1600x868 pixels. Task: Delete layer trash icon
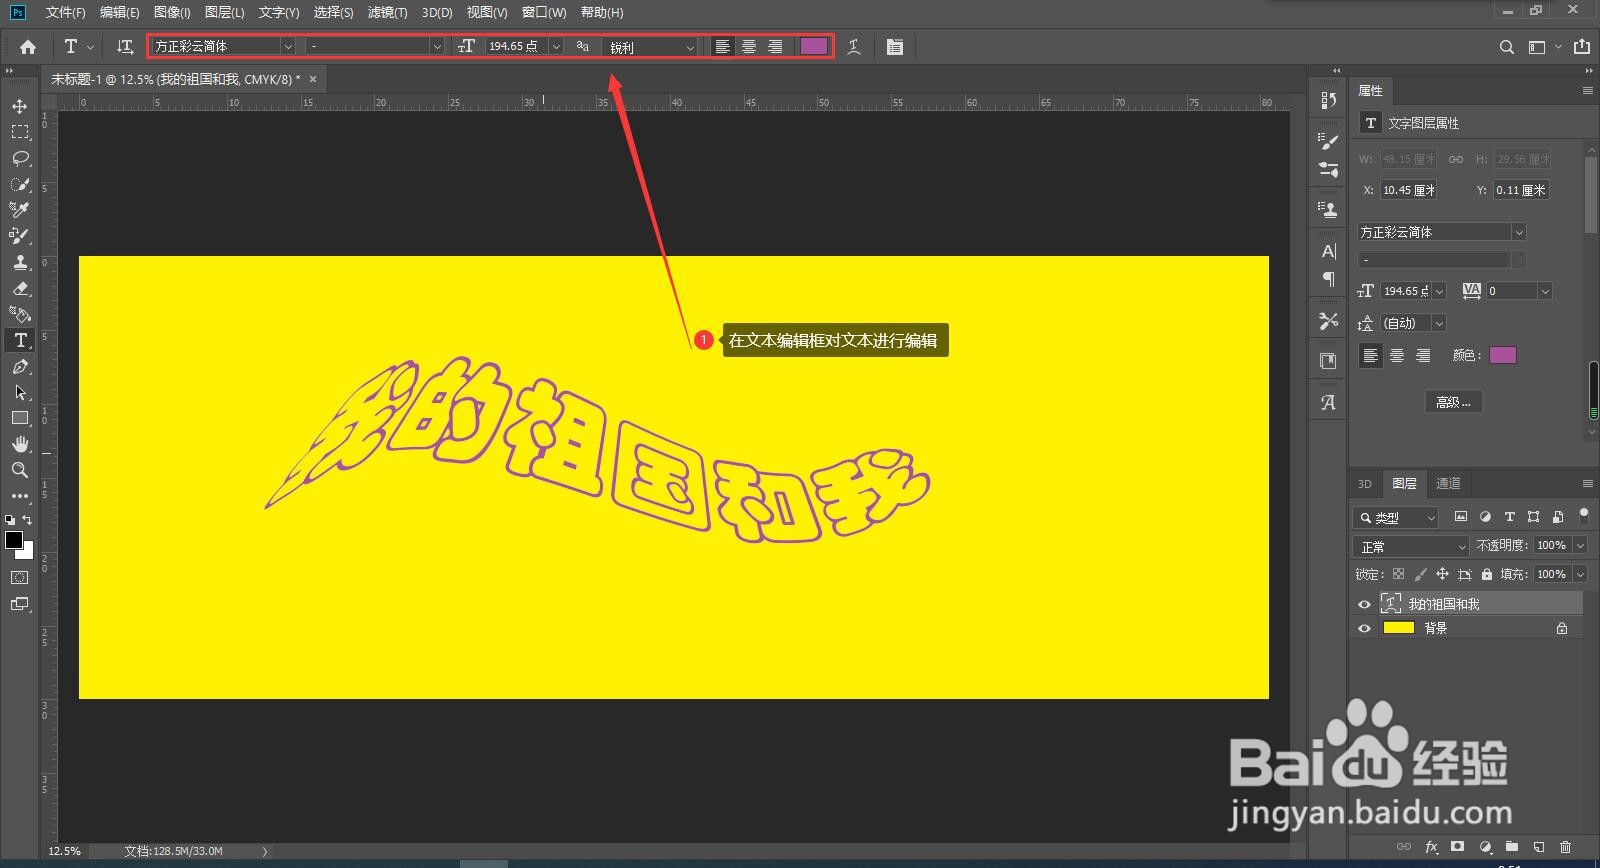(x=1566, y=847)
